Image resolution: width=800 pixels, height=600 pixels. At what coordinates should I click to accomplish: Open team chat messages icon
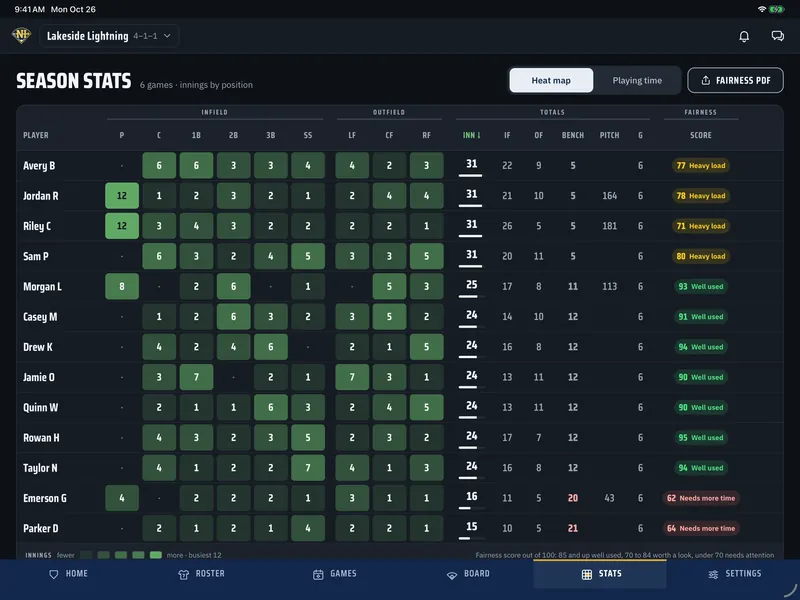778,36
